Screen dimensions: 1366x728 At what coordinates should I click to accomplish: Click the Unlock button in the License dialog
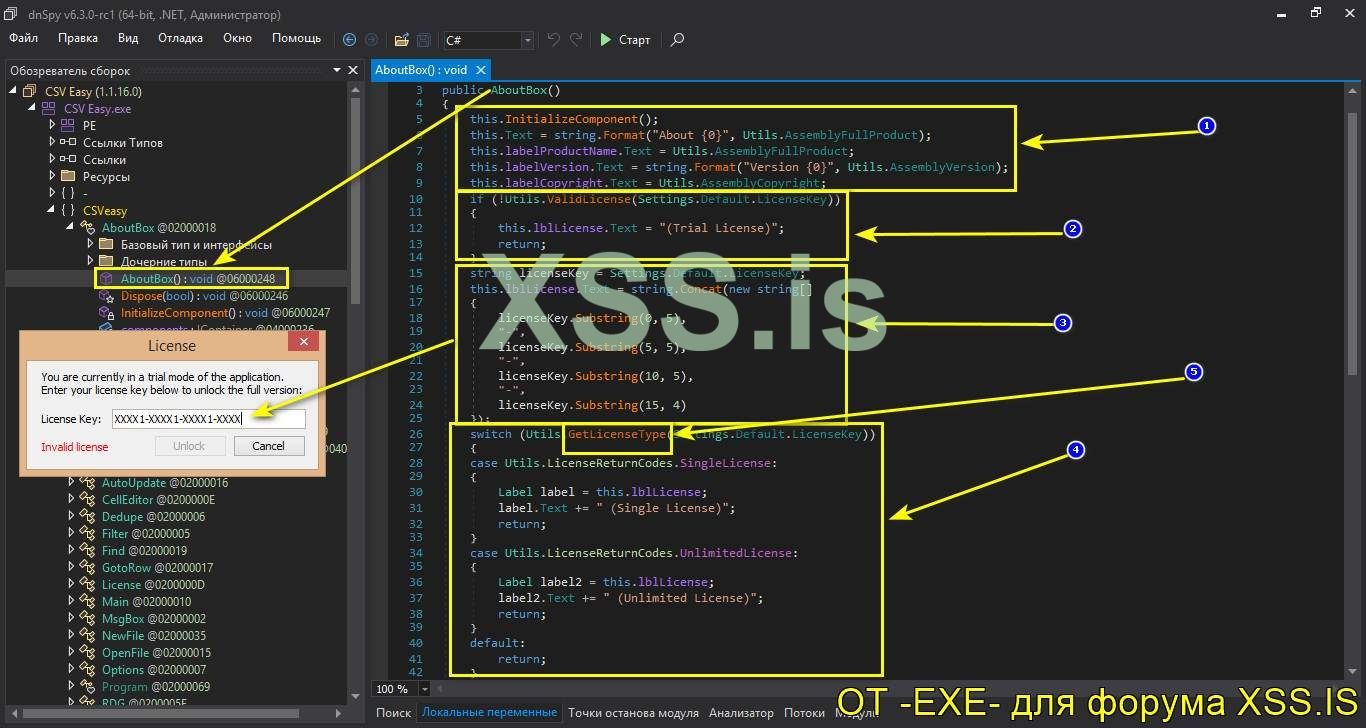[x=189, y=446]
